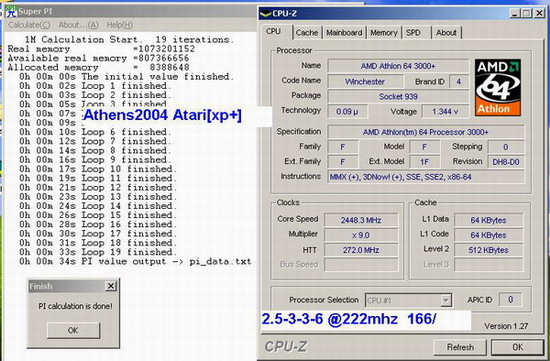Click the HTT value 272.0 MHz
Image resolution: width=550 pixels, height=361 pixels.
(361, 250)
